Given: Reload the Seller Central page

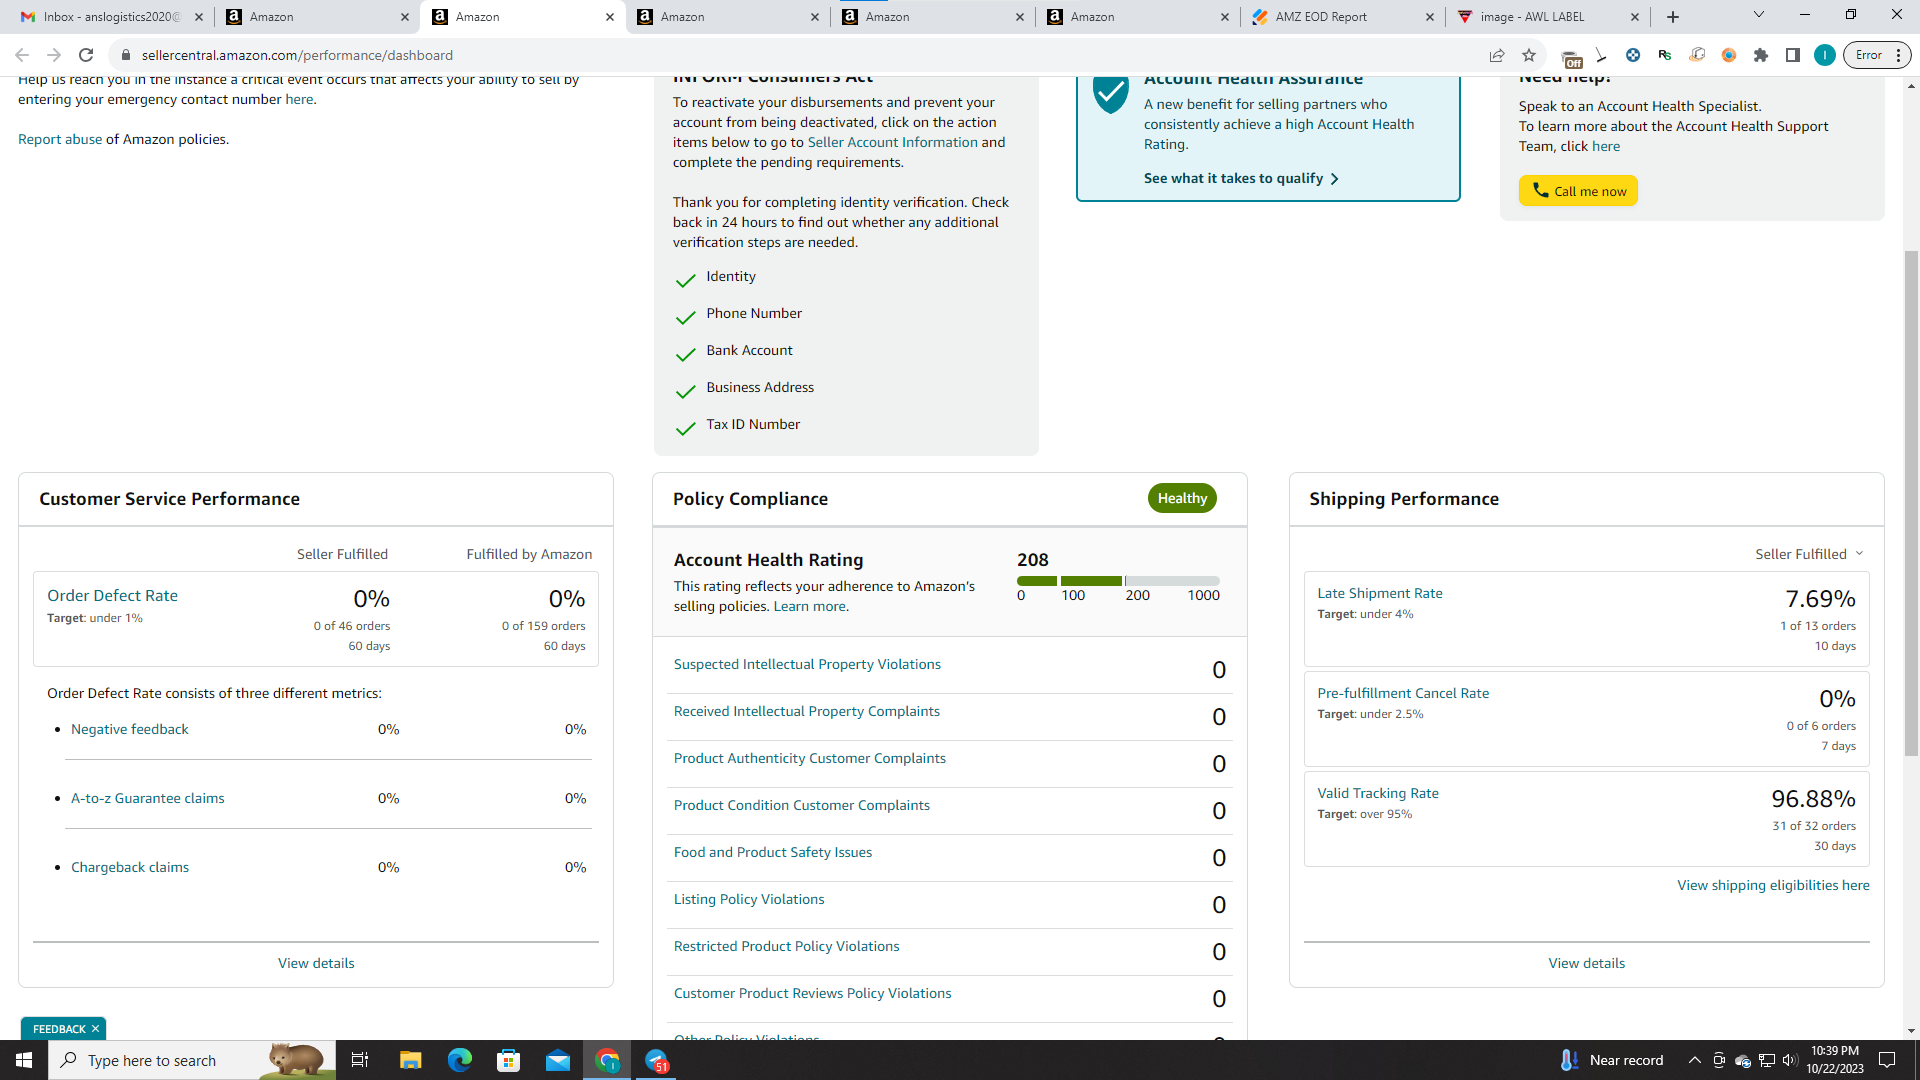Looking at the screenshot, I should (x=86, y=55).
